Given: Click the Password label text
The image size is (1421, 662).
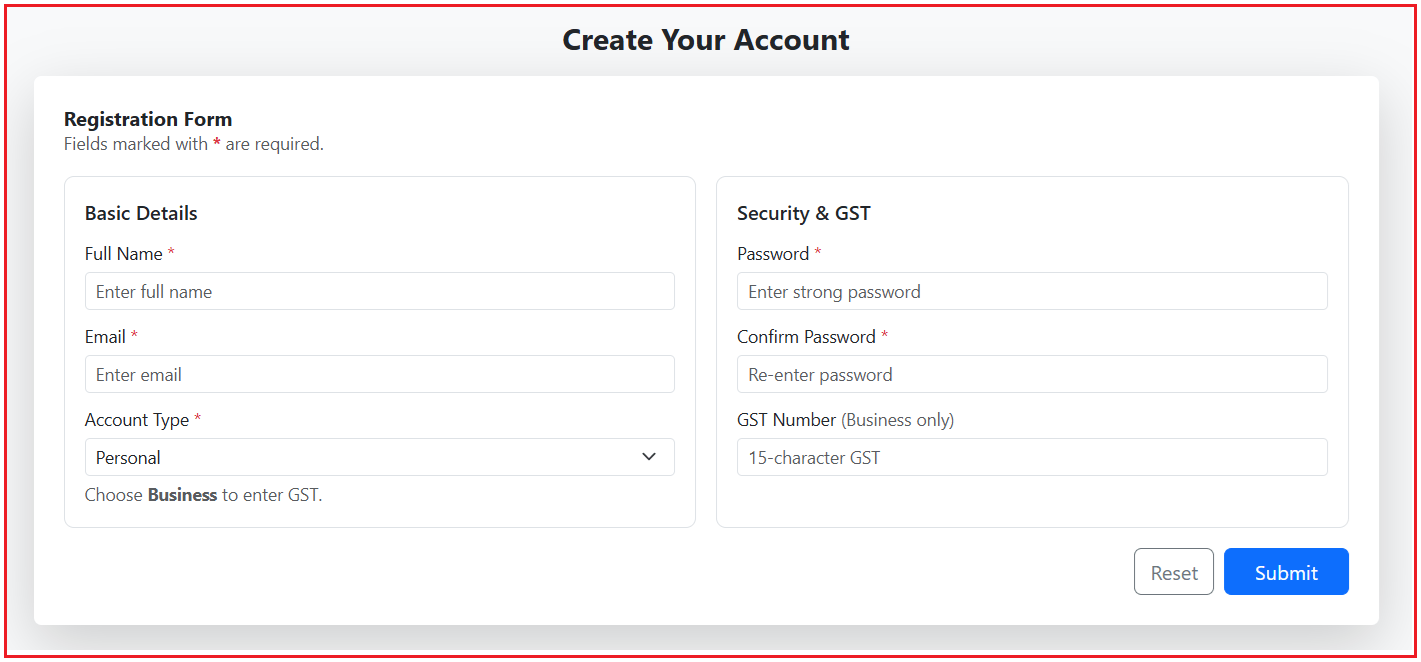Looking at the screenshot, I should pos(772,253).
